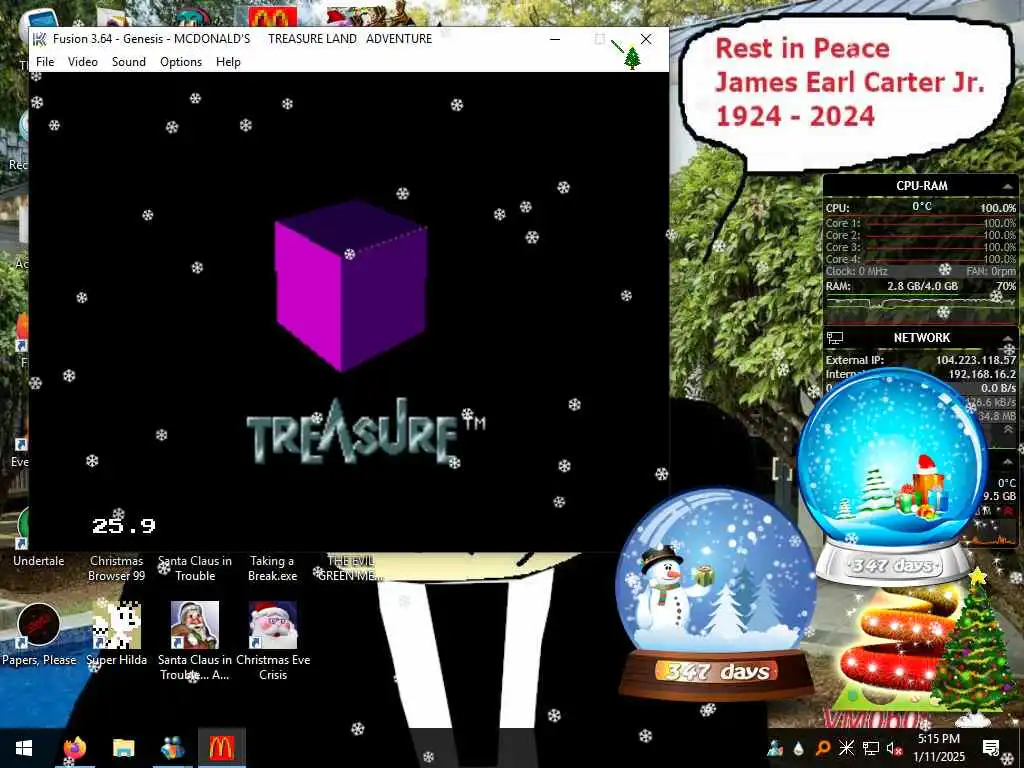Open the Messenger taskbar icon
The height and width of the screenshot is (768, 1024).
(172, 748)
